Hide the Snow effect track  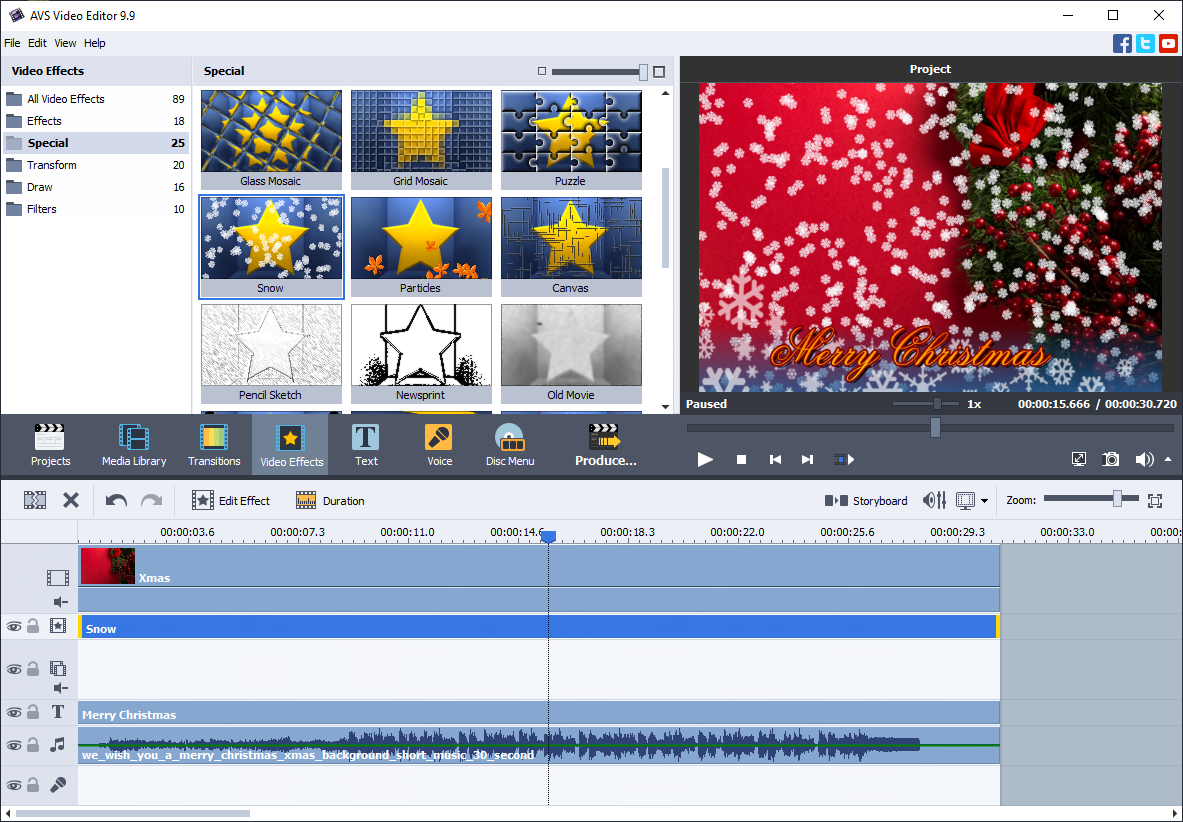coord(15,626)
